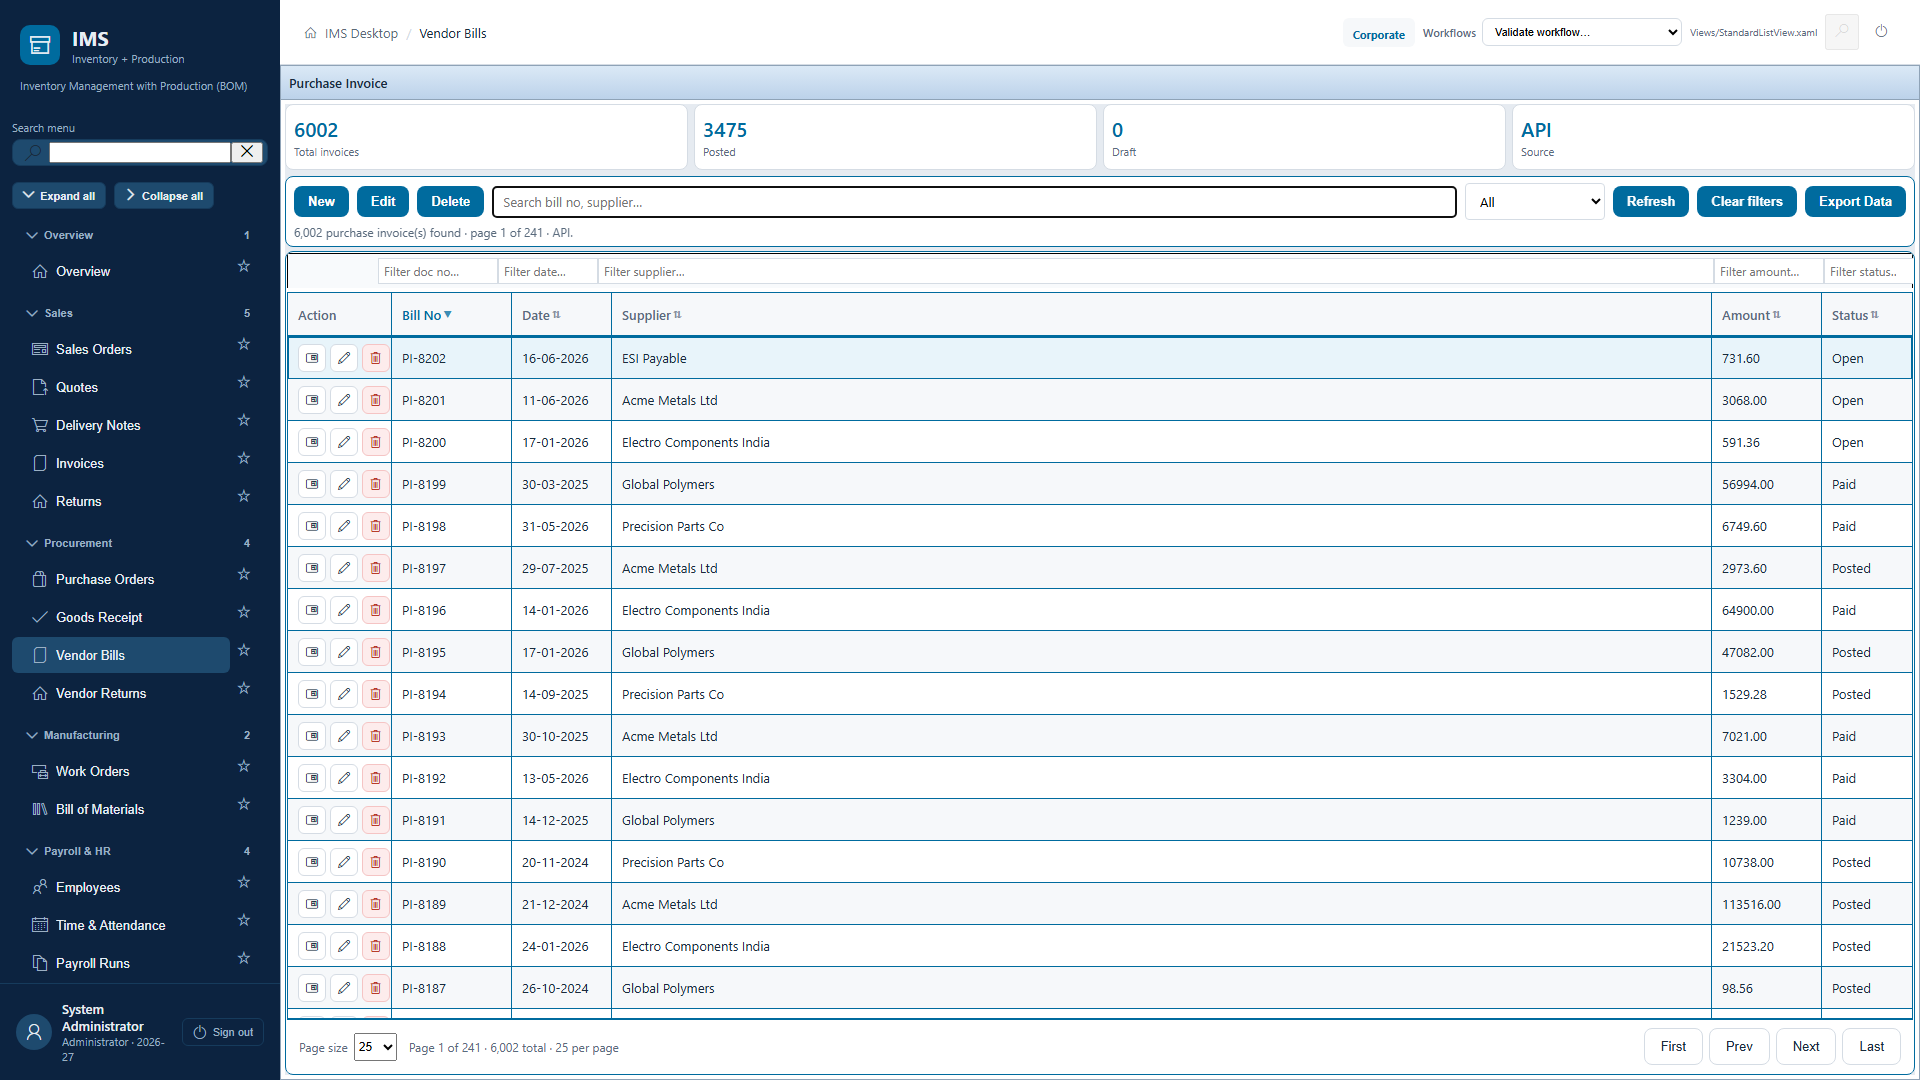
Task: Trash icon for bill PI-8197
Action: 376,568
